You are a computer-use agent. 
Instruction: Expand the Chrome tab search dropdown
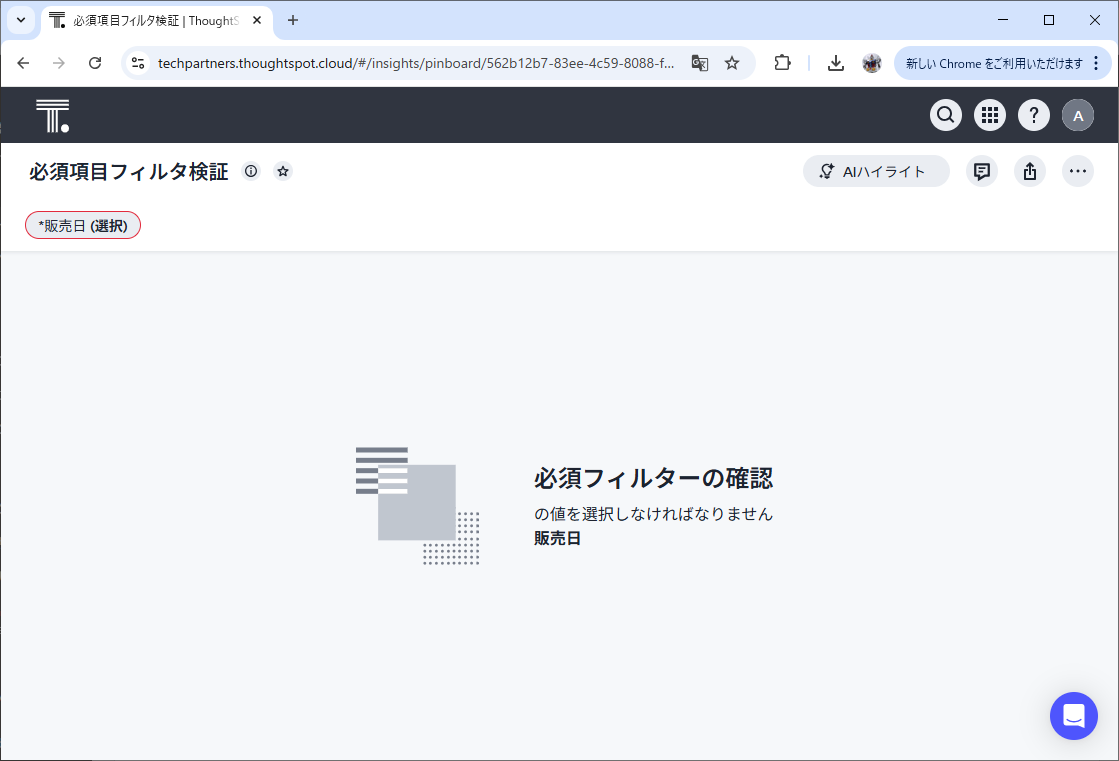coord(21,20)
